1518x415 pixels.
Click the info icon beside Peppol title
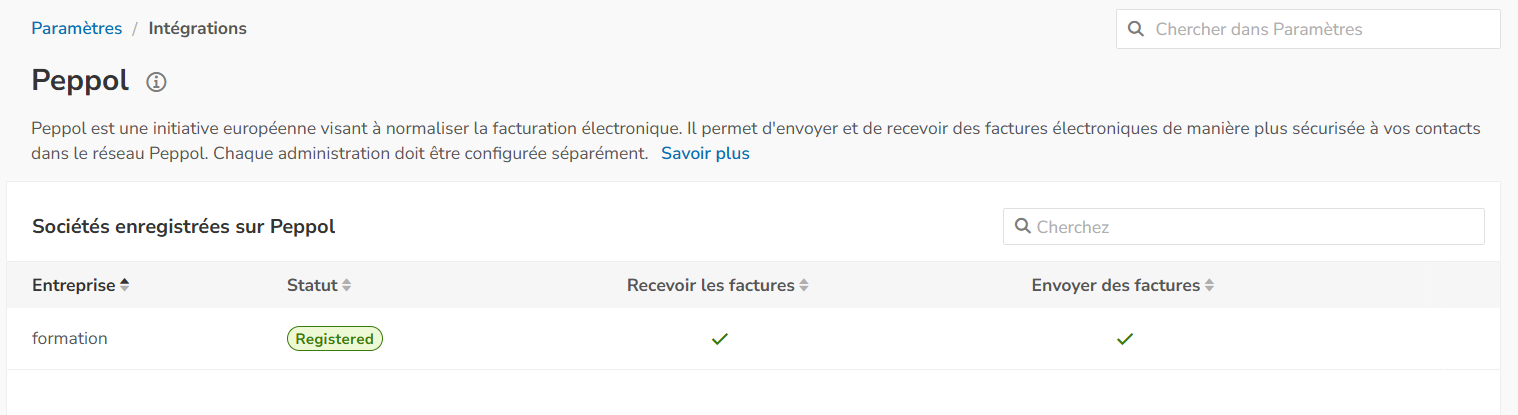(x=156, y=82)
